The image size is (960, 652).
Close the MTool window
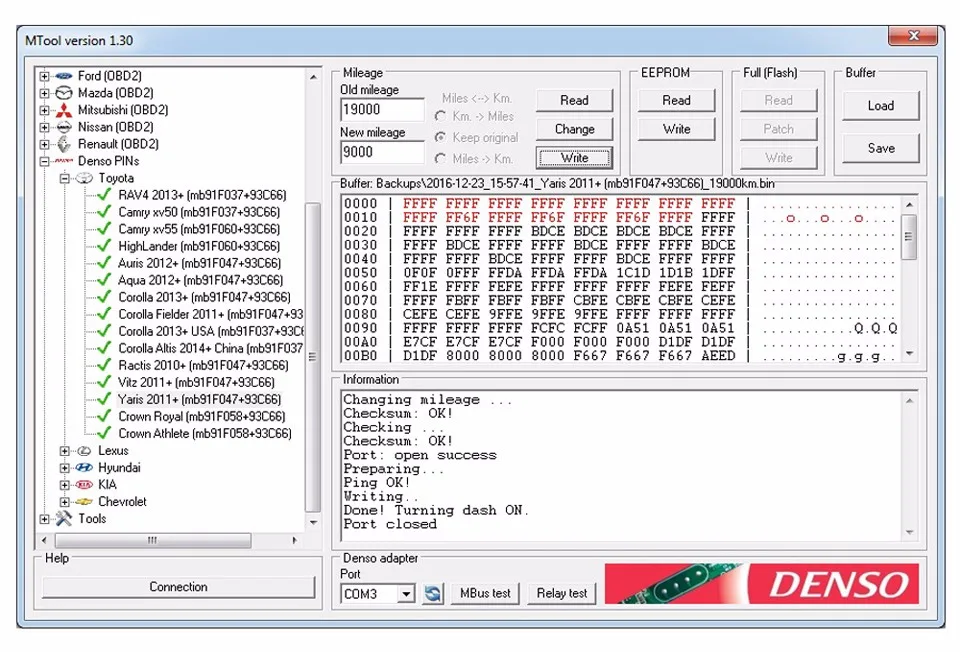(x=913, y=36)
